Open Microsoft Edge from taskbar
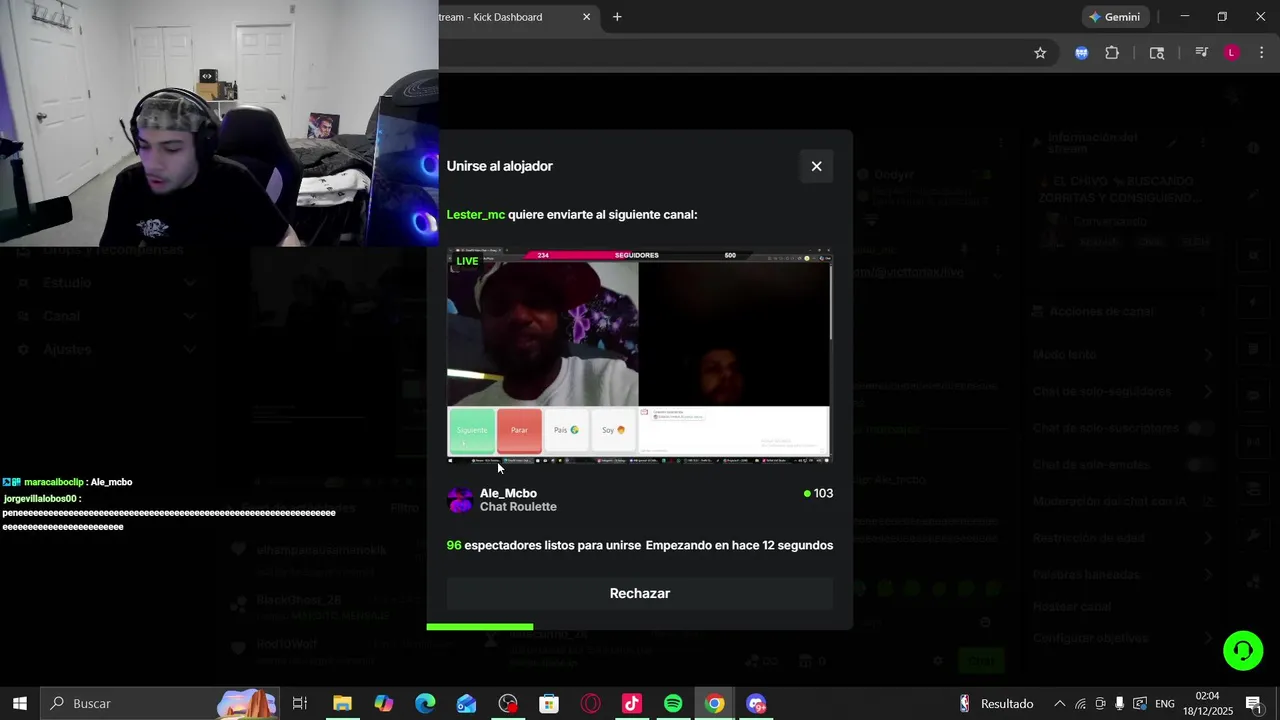 425,704
